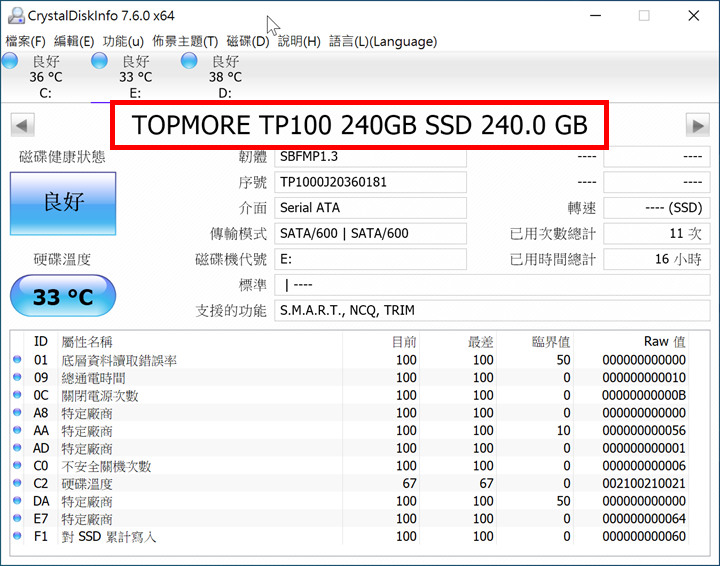Click the 良好 health status button
The height and width of the screenshot is (566, 720).
click(x=63, y=203)
